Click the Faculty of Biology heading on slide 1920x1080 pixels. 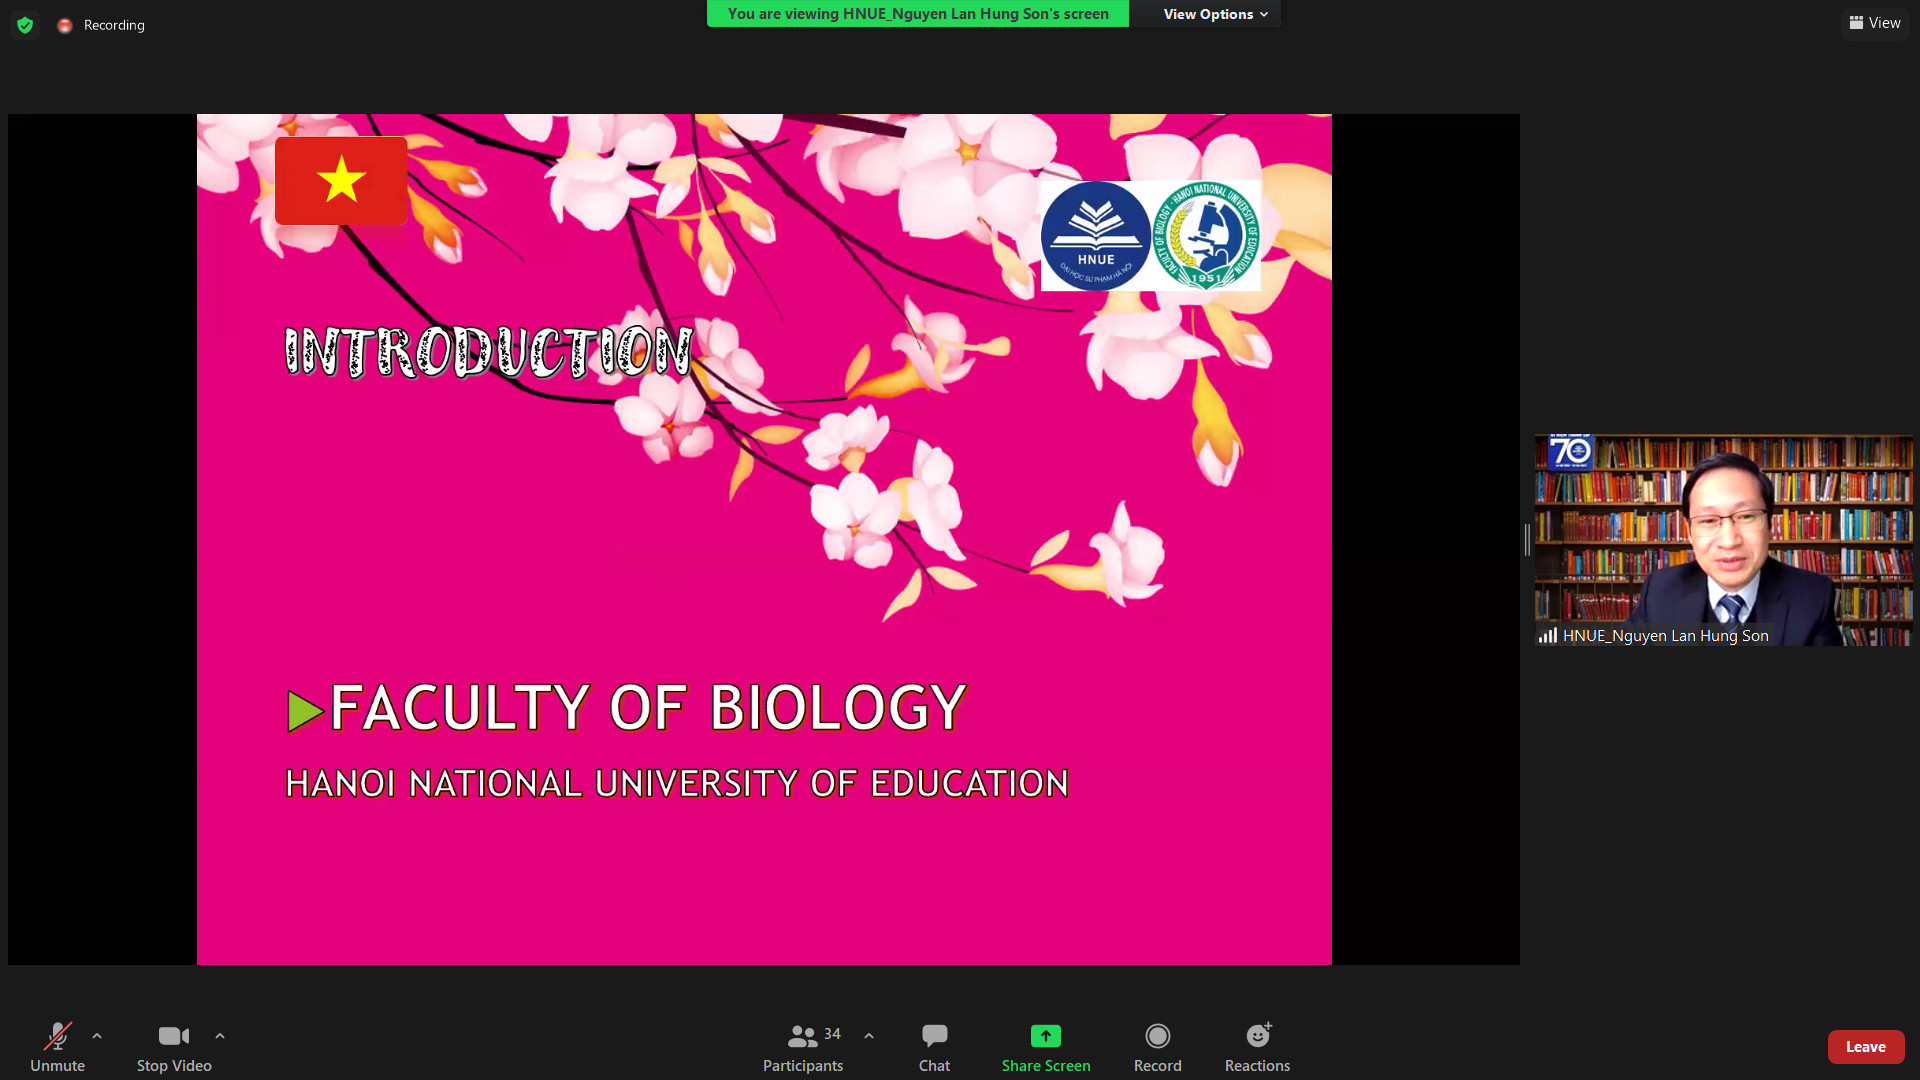tap(647, 708)
